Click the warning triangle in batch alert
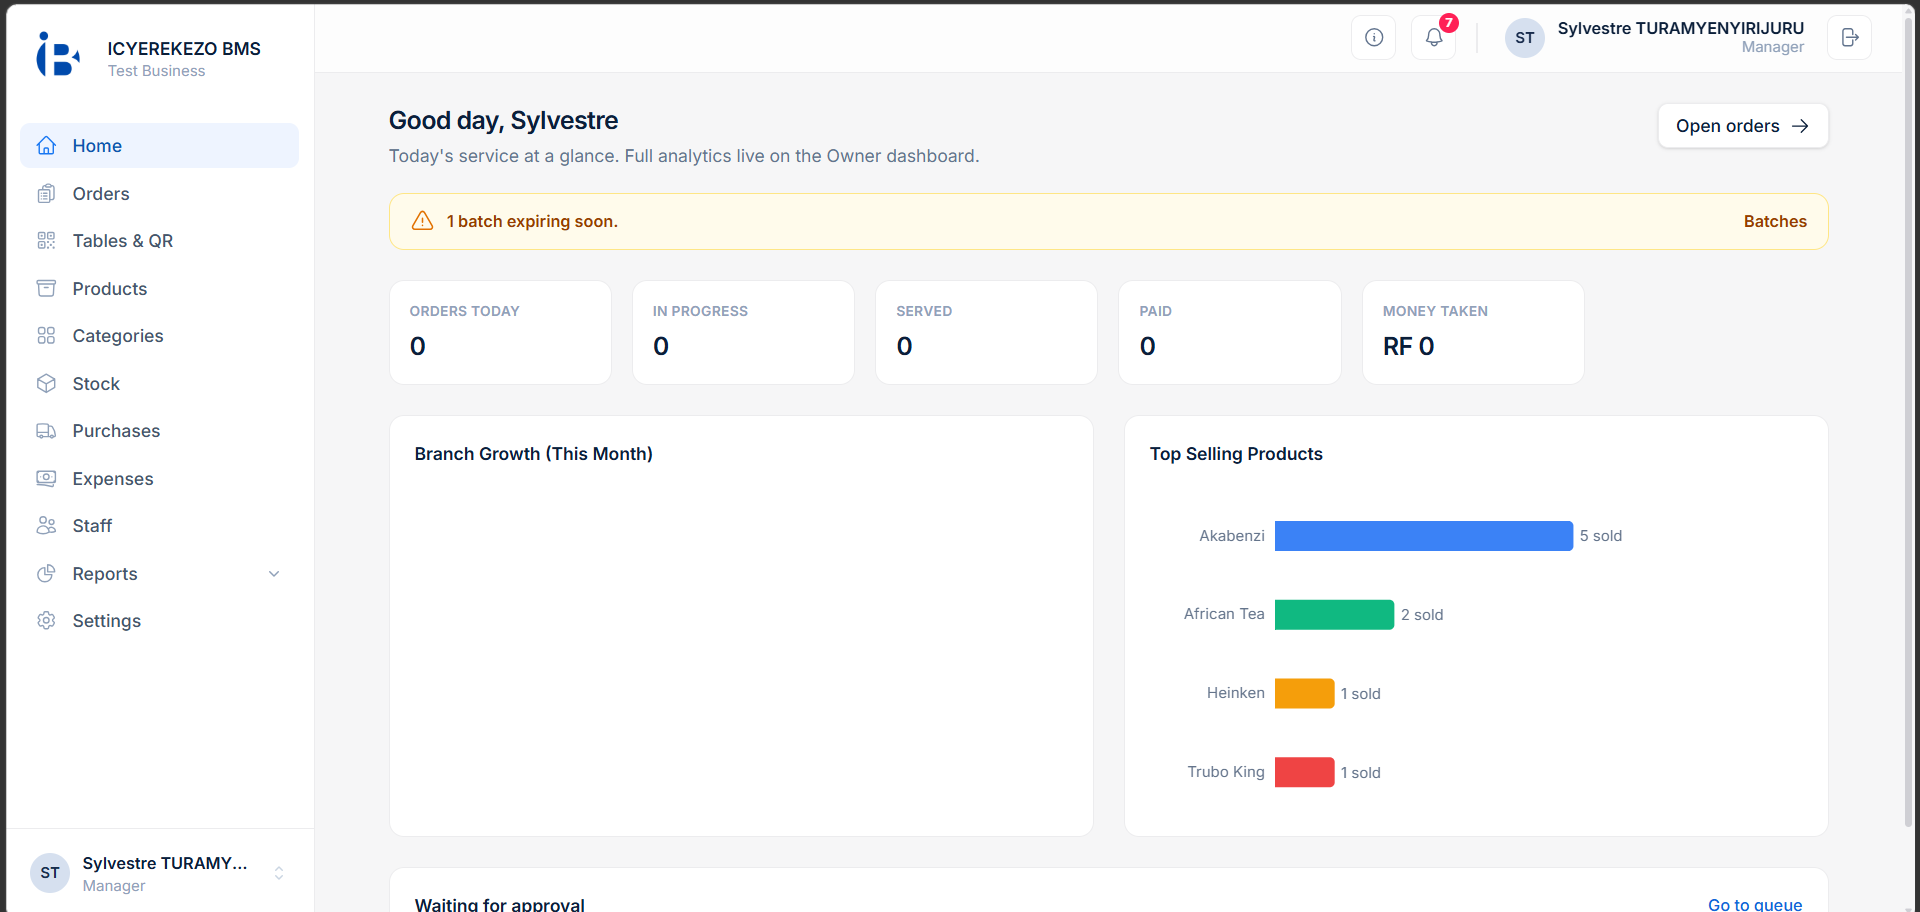Screen dimensions: 1920x912 tap(423, 221)
